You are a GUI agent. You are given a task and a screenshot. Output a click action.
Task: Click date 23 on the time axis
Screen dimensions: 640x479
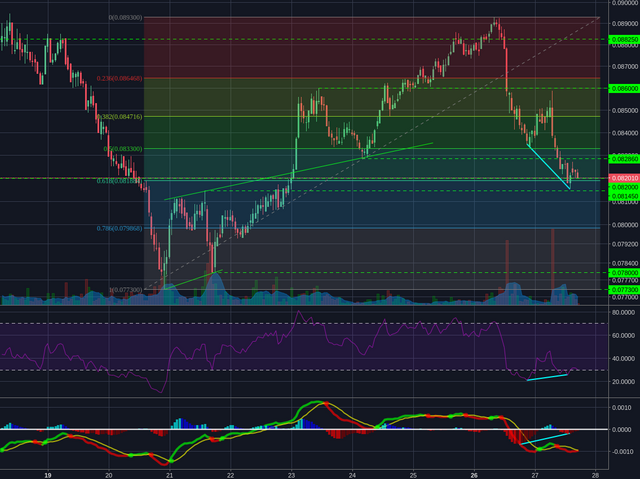point(291,475)
